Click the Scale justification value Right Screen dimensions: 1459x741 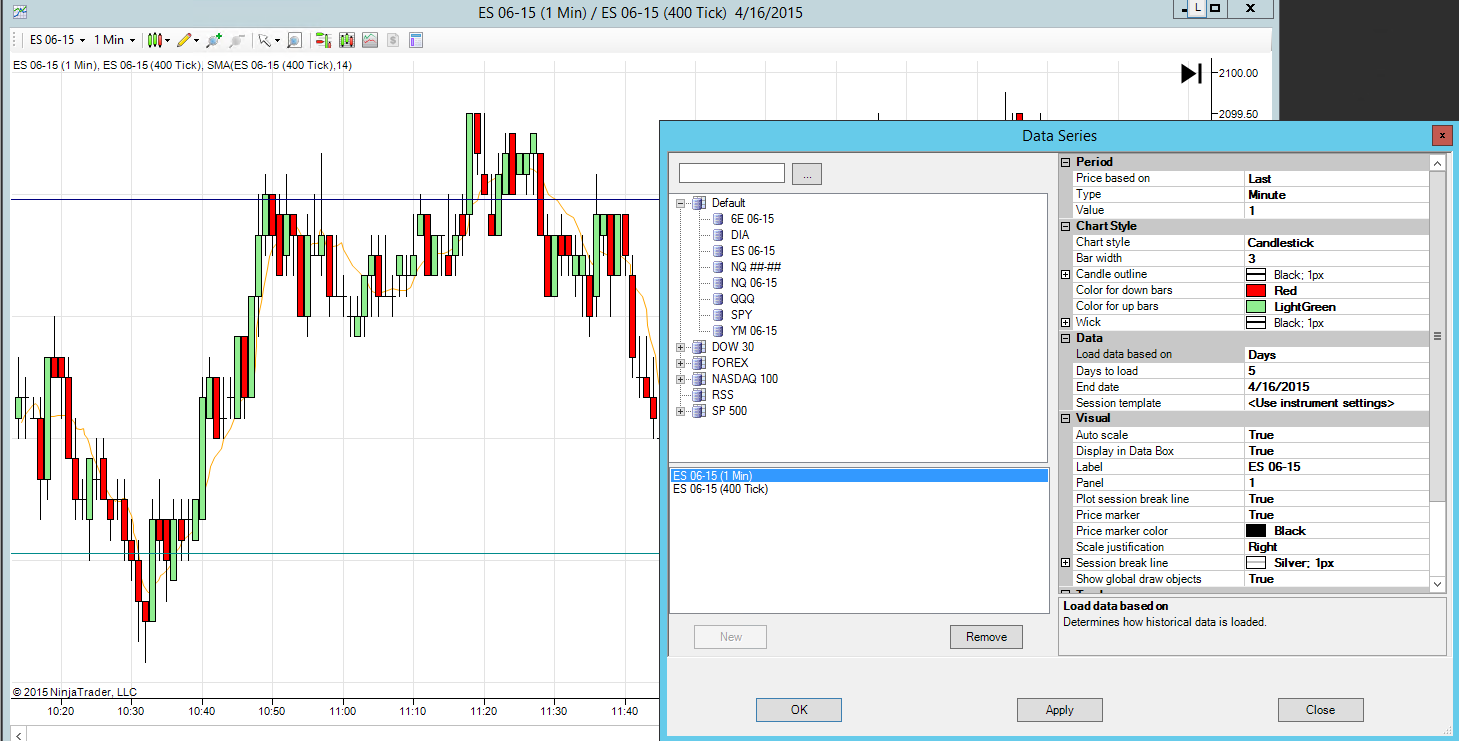coord(1337,547)
